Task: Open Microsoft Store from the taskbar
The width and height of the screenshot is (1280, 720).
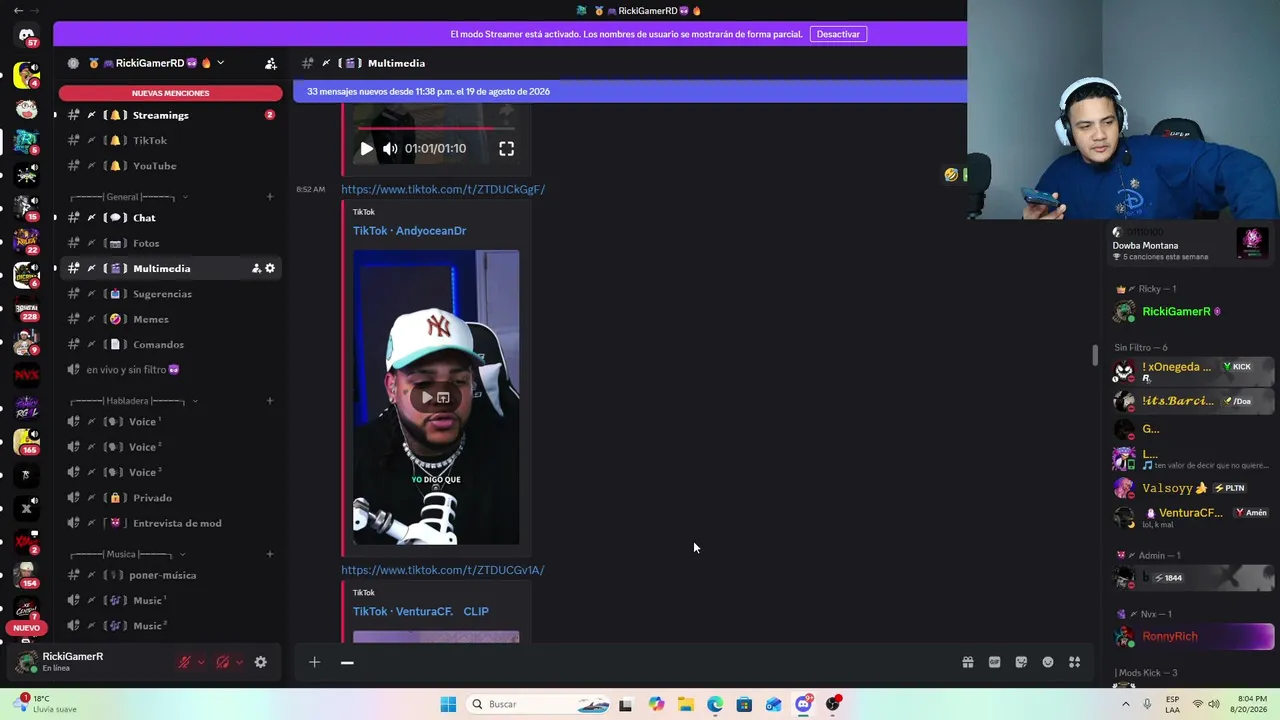Action: click(744, 704)
